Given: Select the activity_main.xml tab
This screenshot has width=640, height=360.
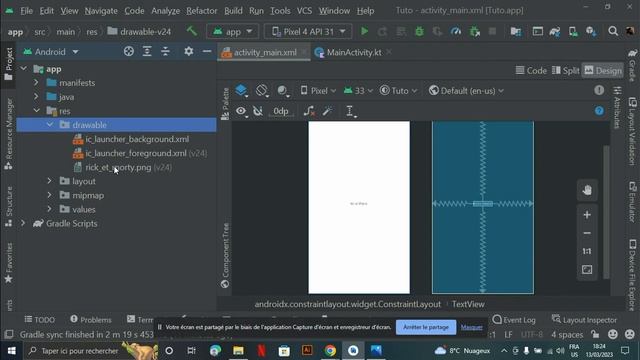Looking at the screenshot, I should click(x=264, y=52).
